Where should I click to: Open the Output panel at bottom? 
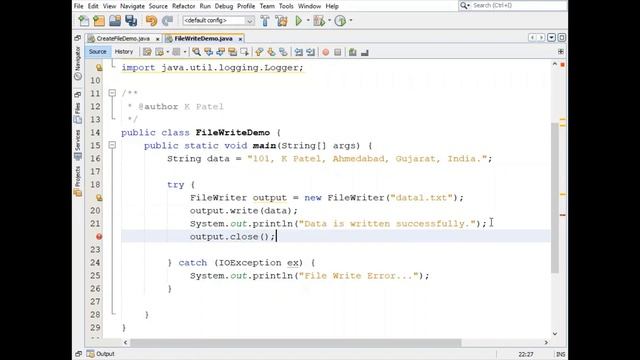pyautogui.click(x=101, y=354)
